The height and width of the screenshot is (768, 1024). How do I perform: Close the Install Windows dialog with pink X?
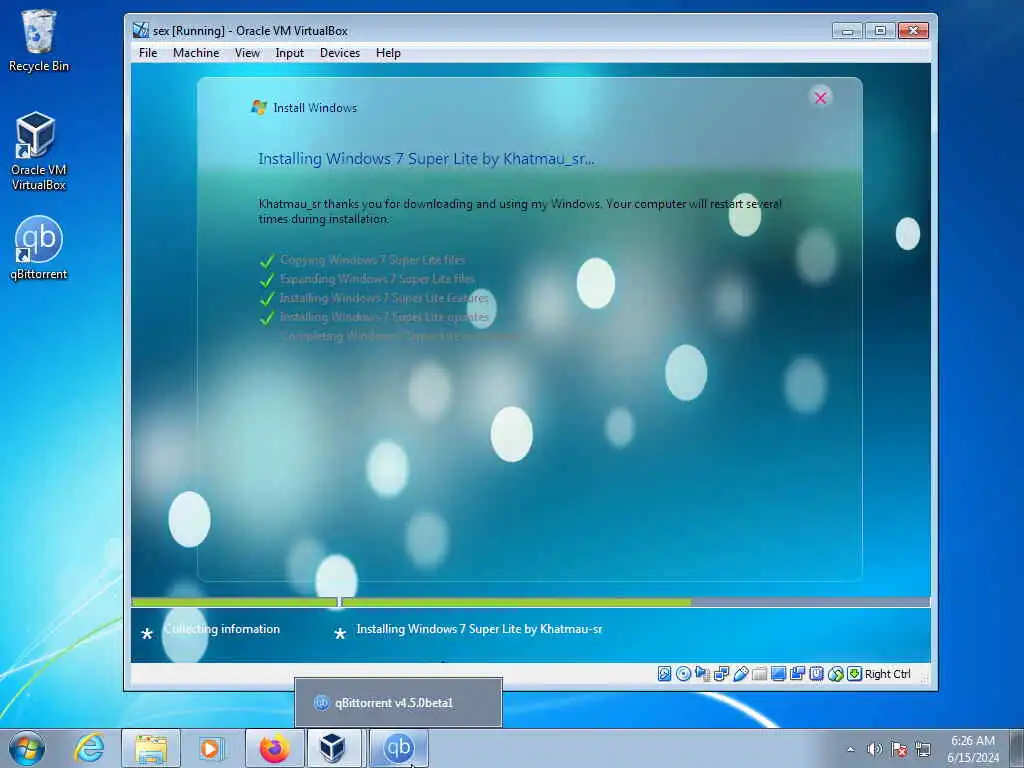(820, 97)
